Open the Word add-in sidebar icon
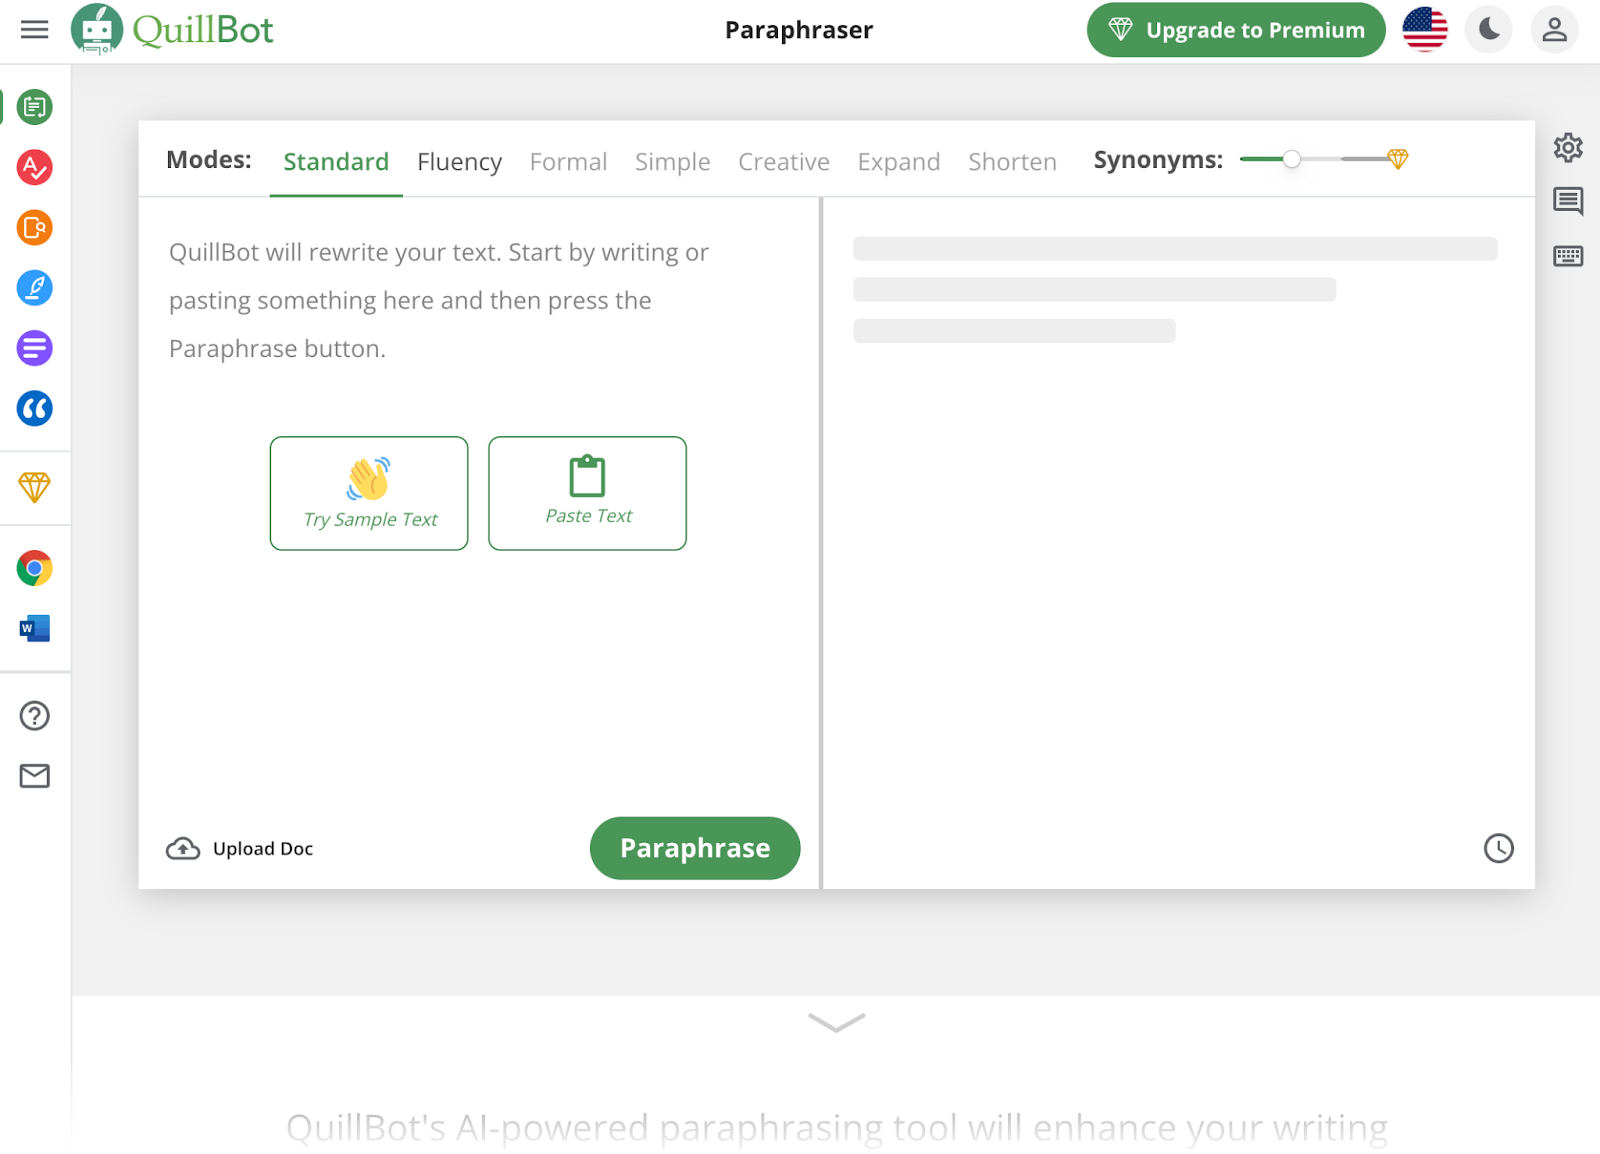The image size is (1600, 1154). click(35, 628)
